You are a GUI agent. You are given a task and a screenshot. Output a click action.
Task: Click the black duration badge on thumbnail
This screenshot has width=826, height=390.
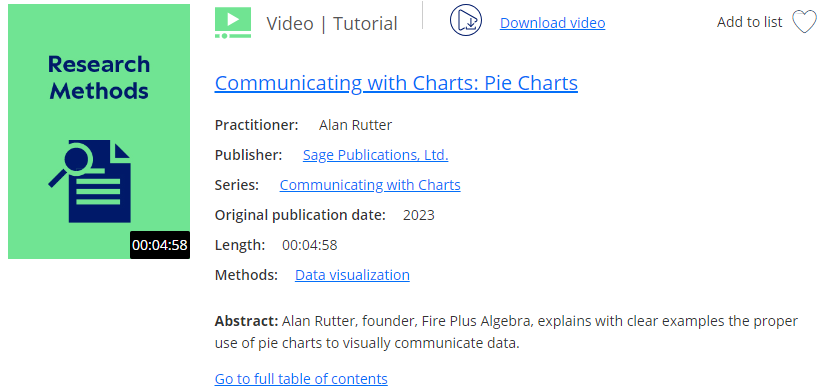160,245
